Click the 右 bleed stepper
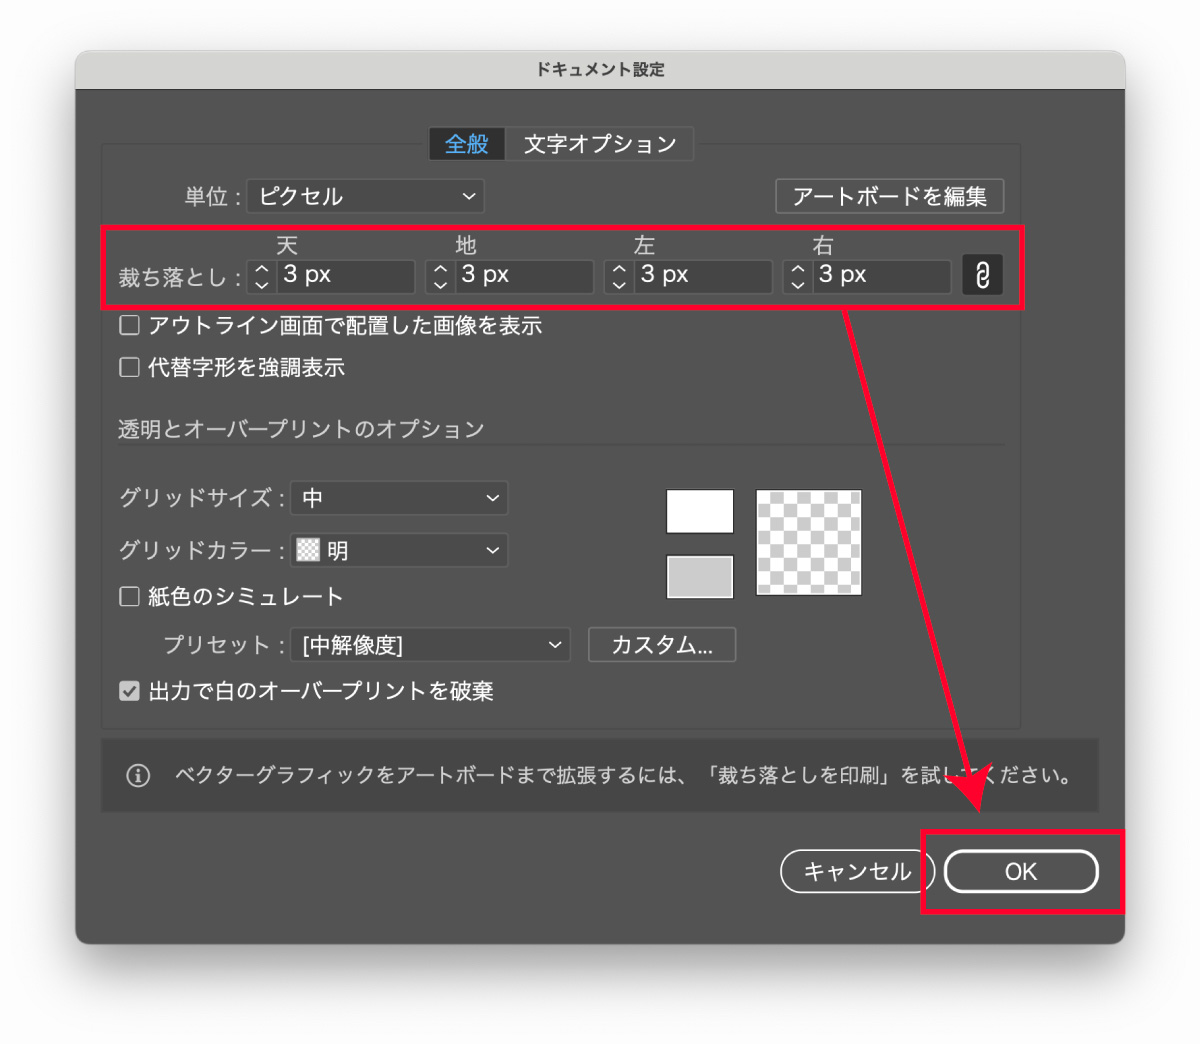The image size is (1200, 1044). point(797,277)
